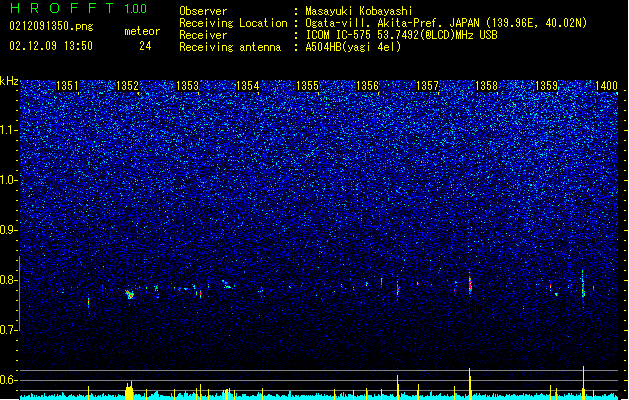Image resolution: width=629 pixels, height=400 pixels.
Task: Click the 0.9 kHz frequency label
Action: (x=9, y=230)
